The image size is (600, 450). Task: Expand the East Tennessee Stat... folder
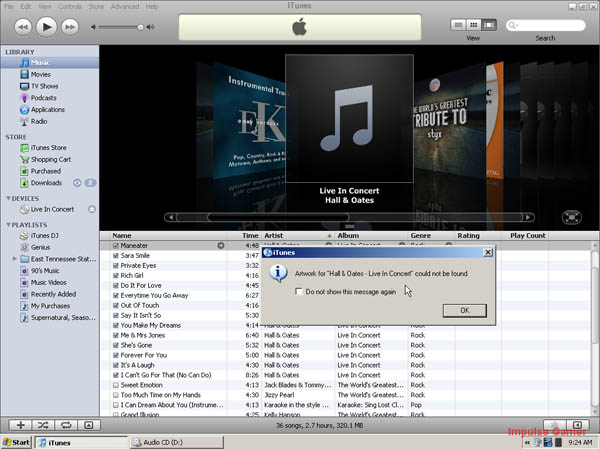[x=15, y=259]
